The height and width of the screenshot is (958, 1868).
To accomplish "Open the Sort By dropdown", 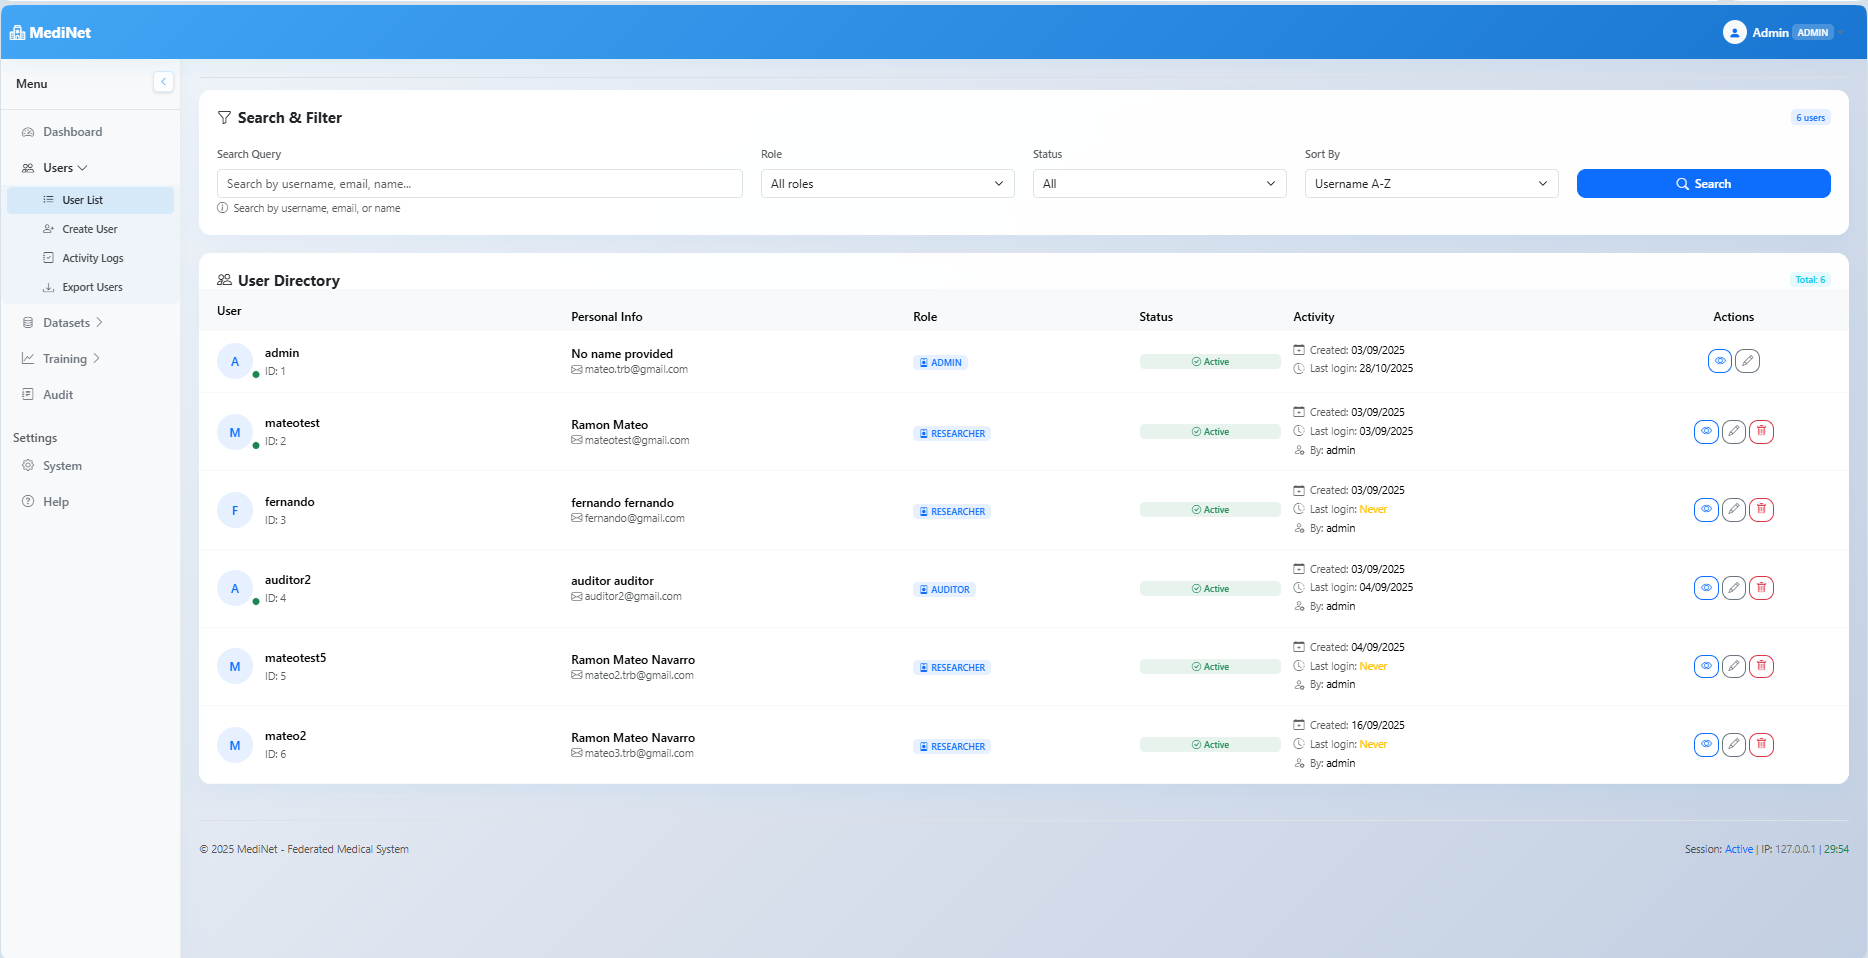I will point(1430,183).
